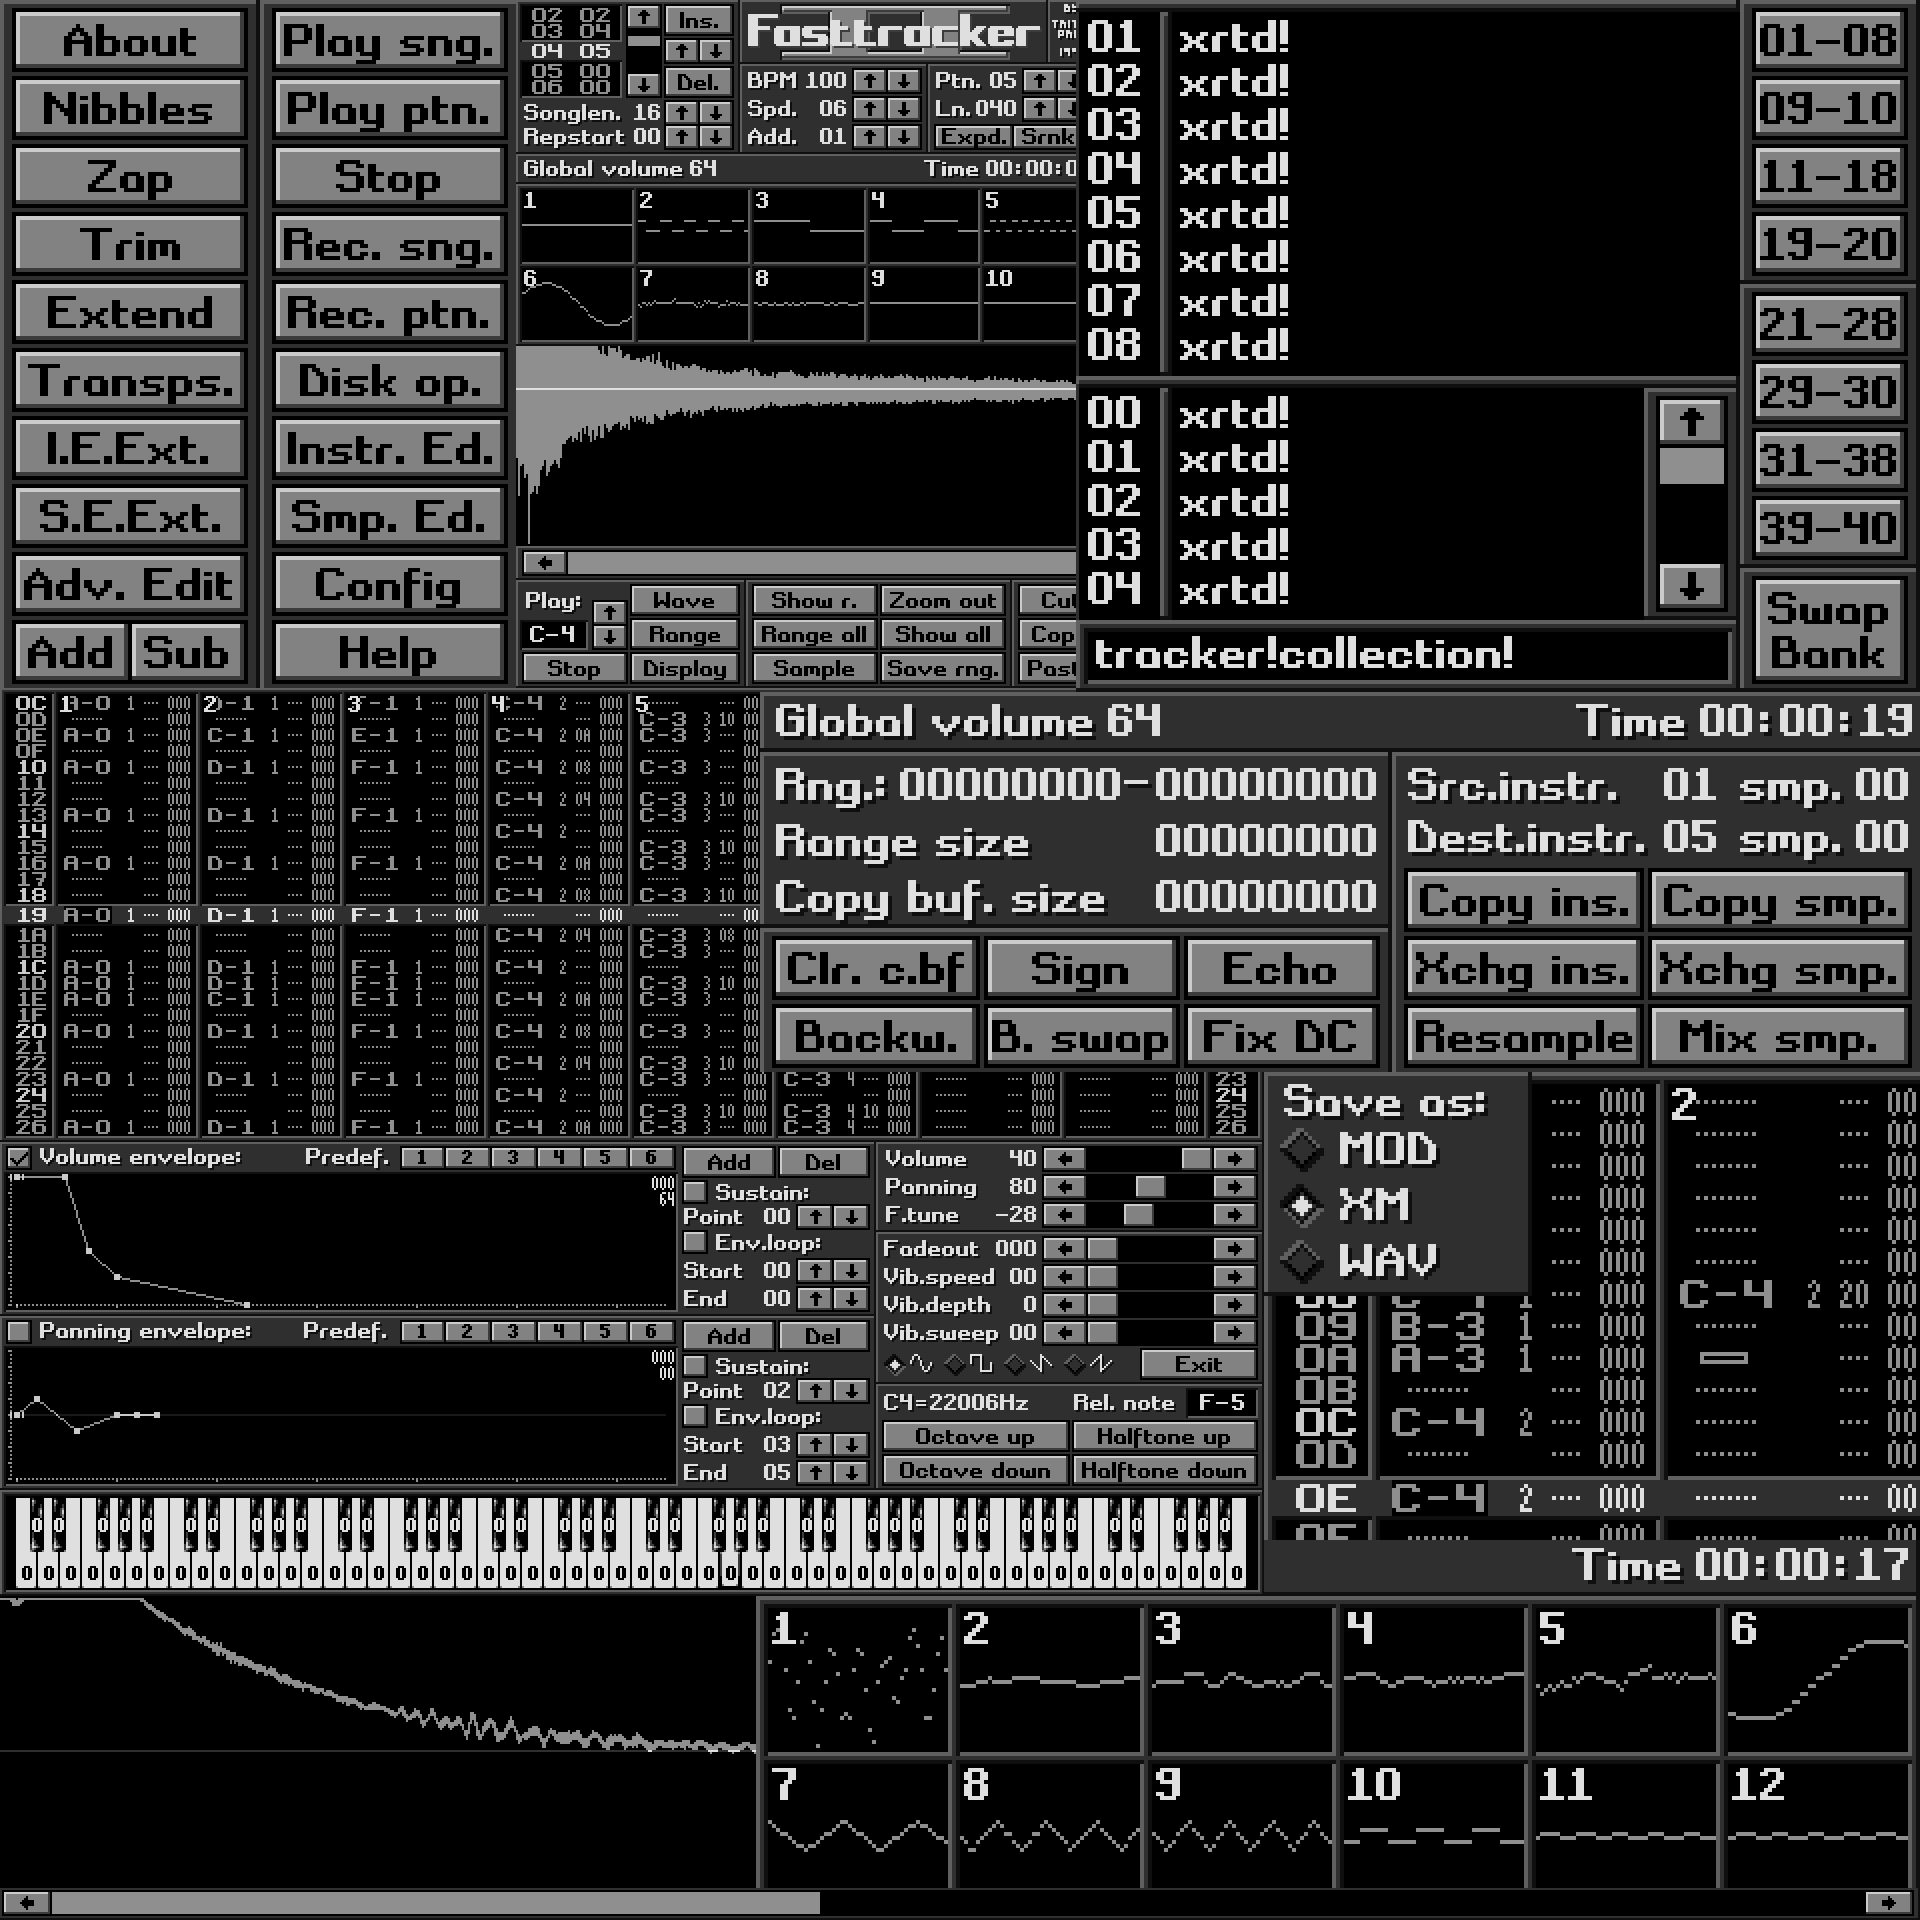
Task: Enable Sustain for the volume envelope
Action: tap(695, 1192)
